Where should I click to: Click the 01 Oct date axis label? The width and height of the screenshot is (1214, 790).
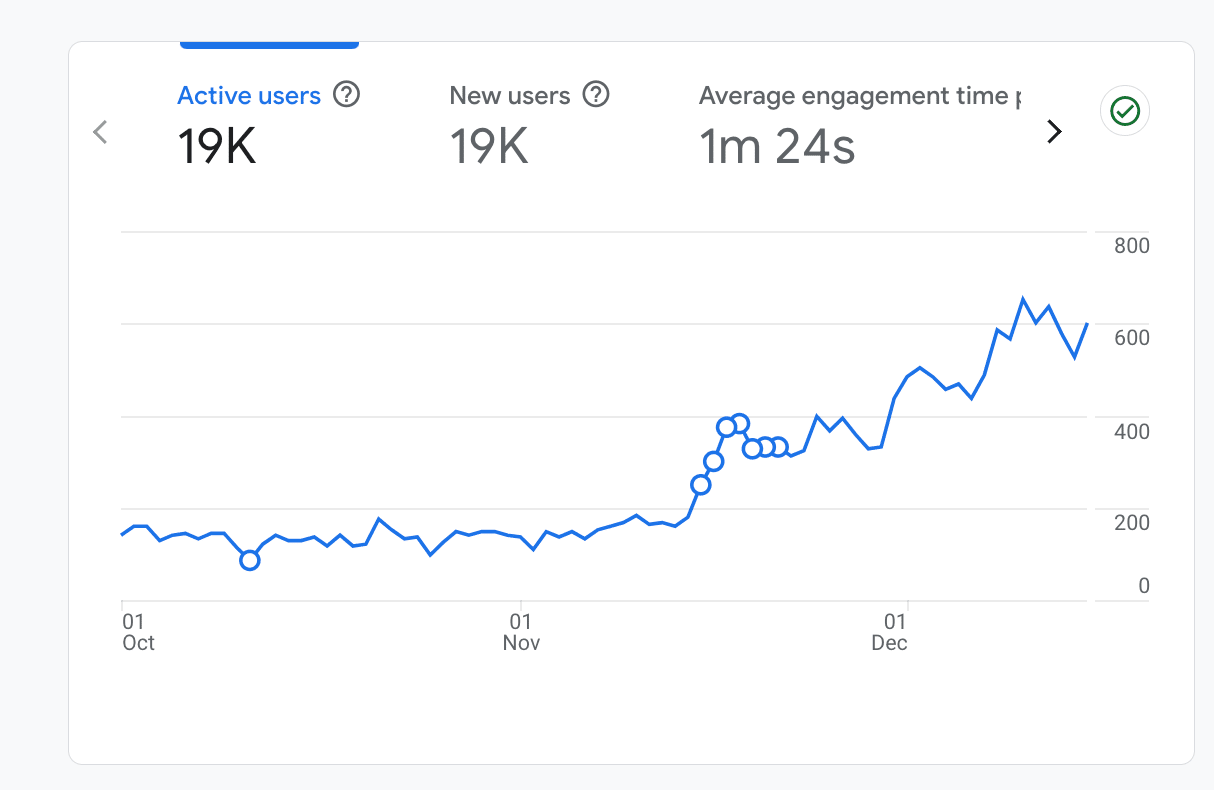pos(138,632)
